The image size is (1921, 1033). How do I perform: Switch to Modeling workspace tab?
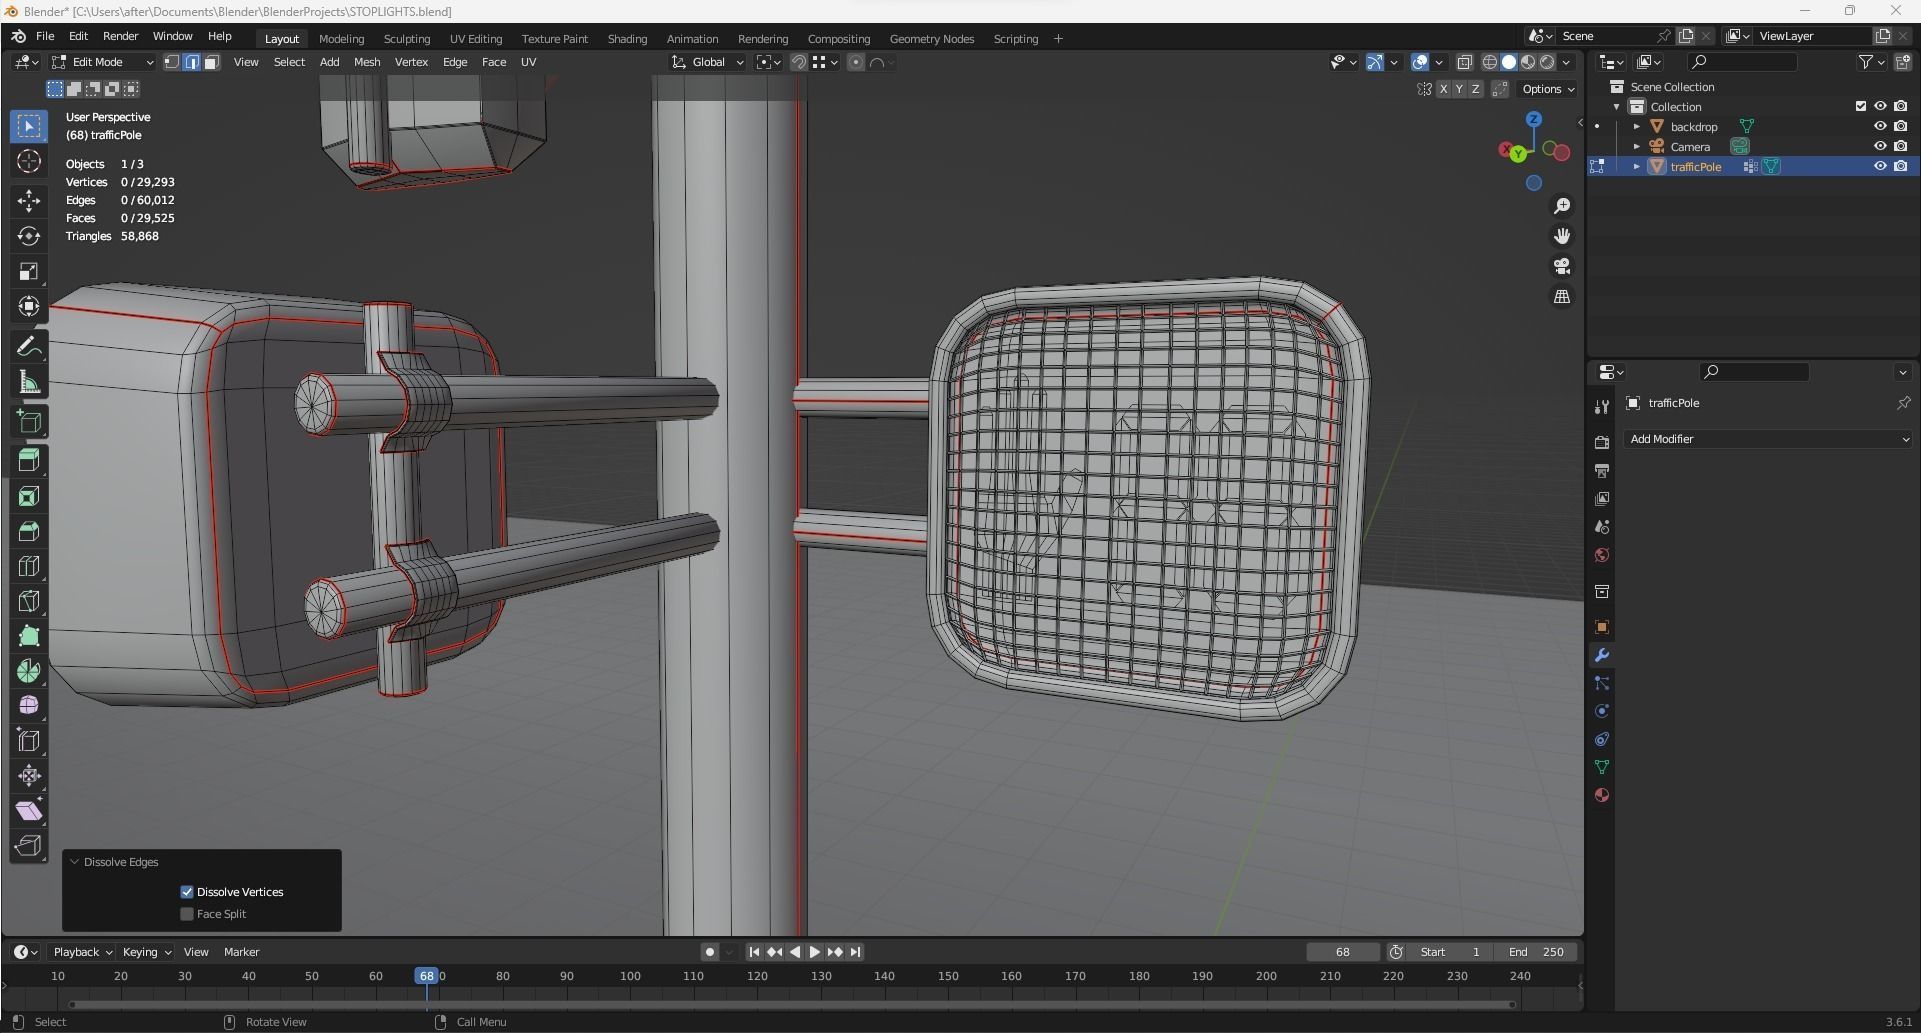point(341,39)
